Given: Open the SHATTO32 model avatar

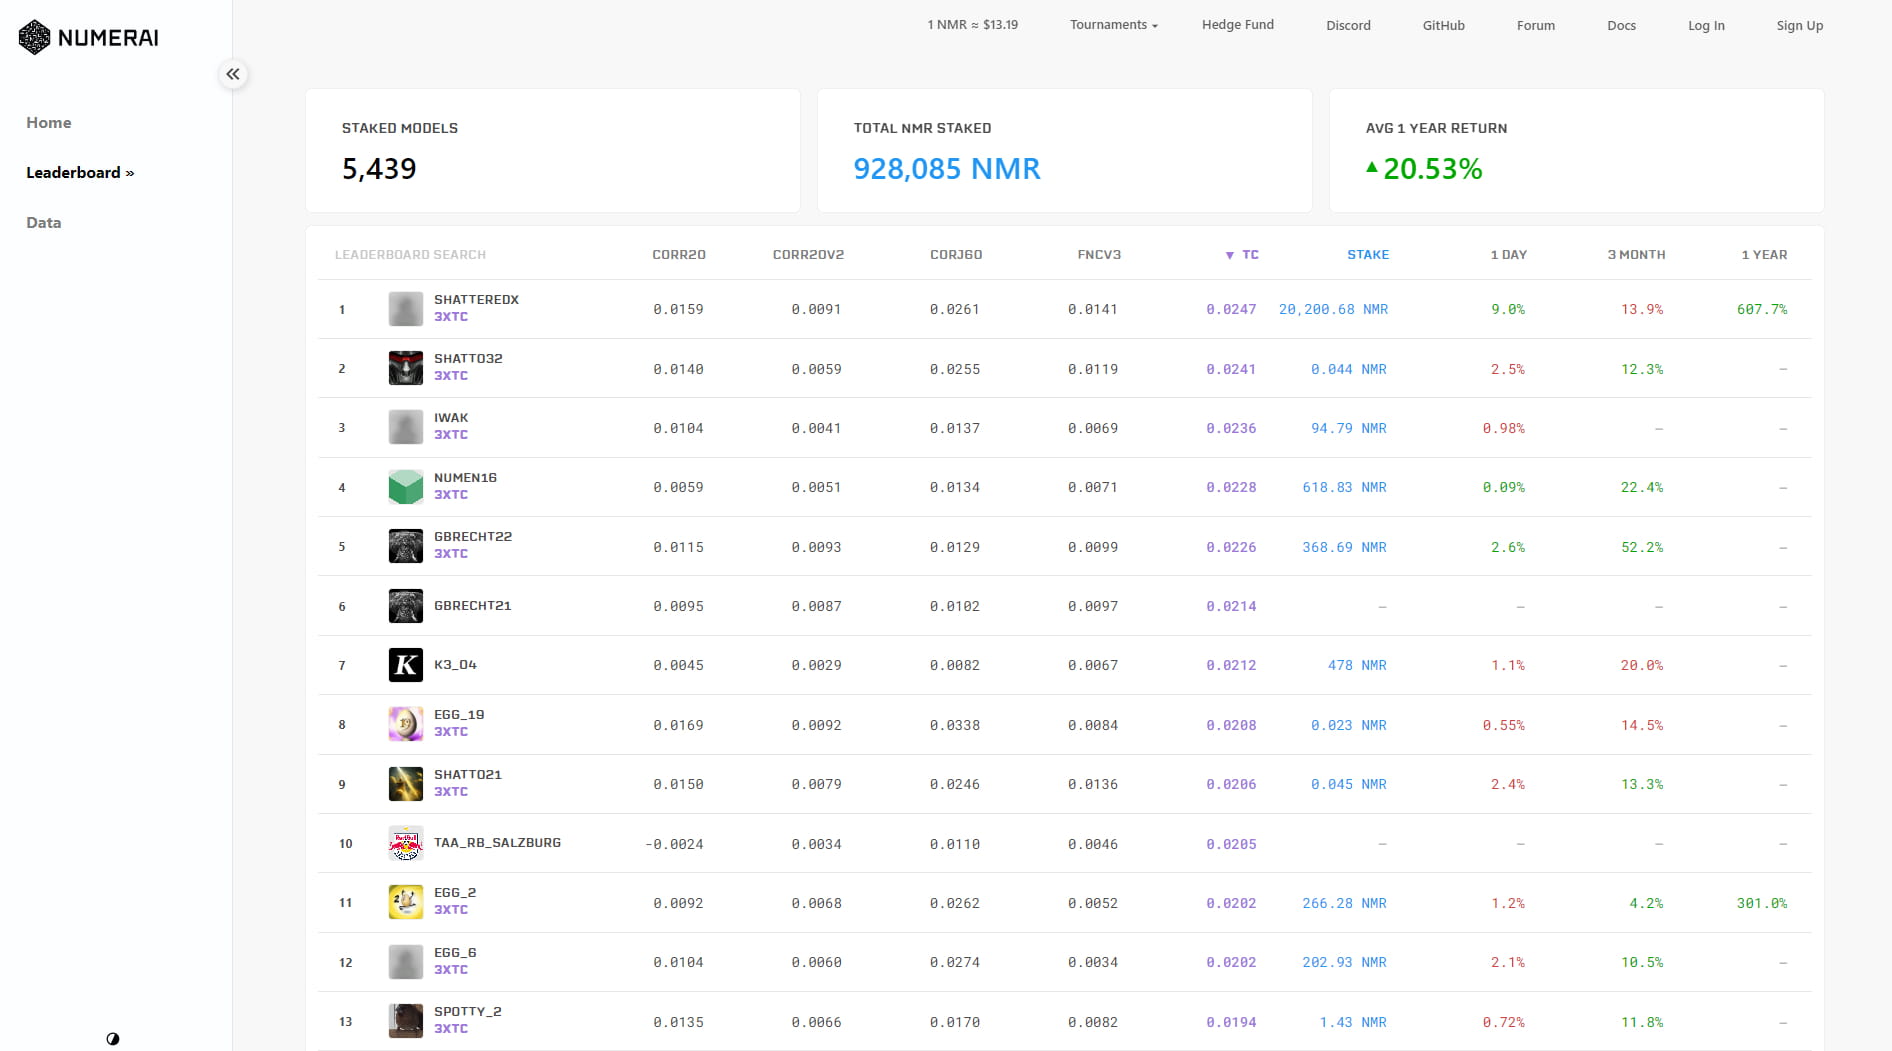Looking at the screenshot, I should pyautogui.click(x=405, y=368).
